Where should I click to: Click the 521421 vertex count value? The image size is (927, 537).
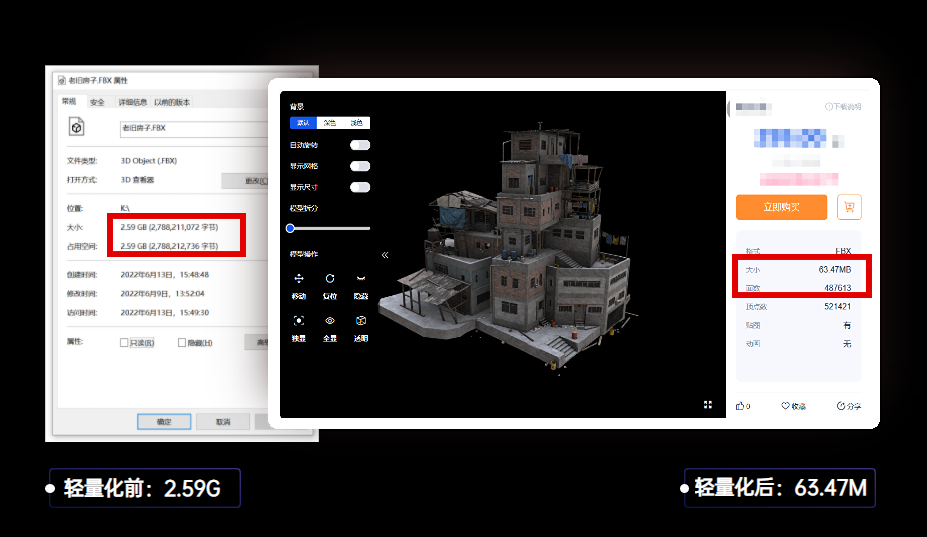pos(838,306)
